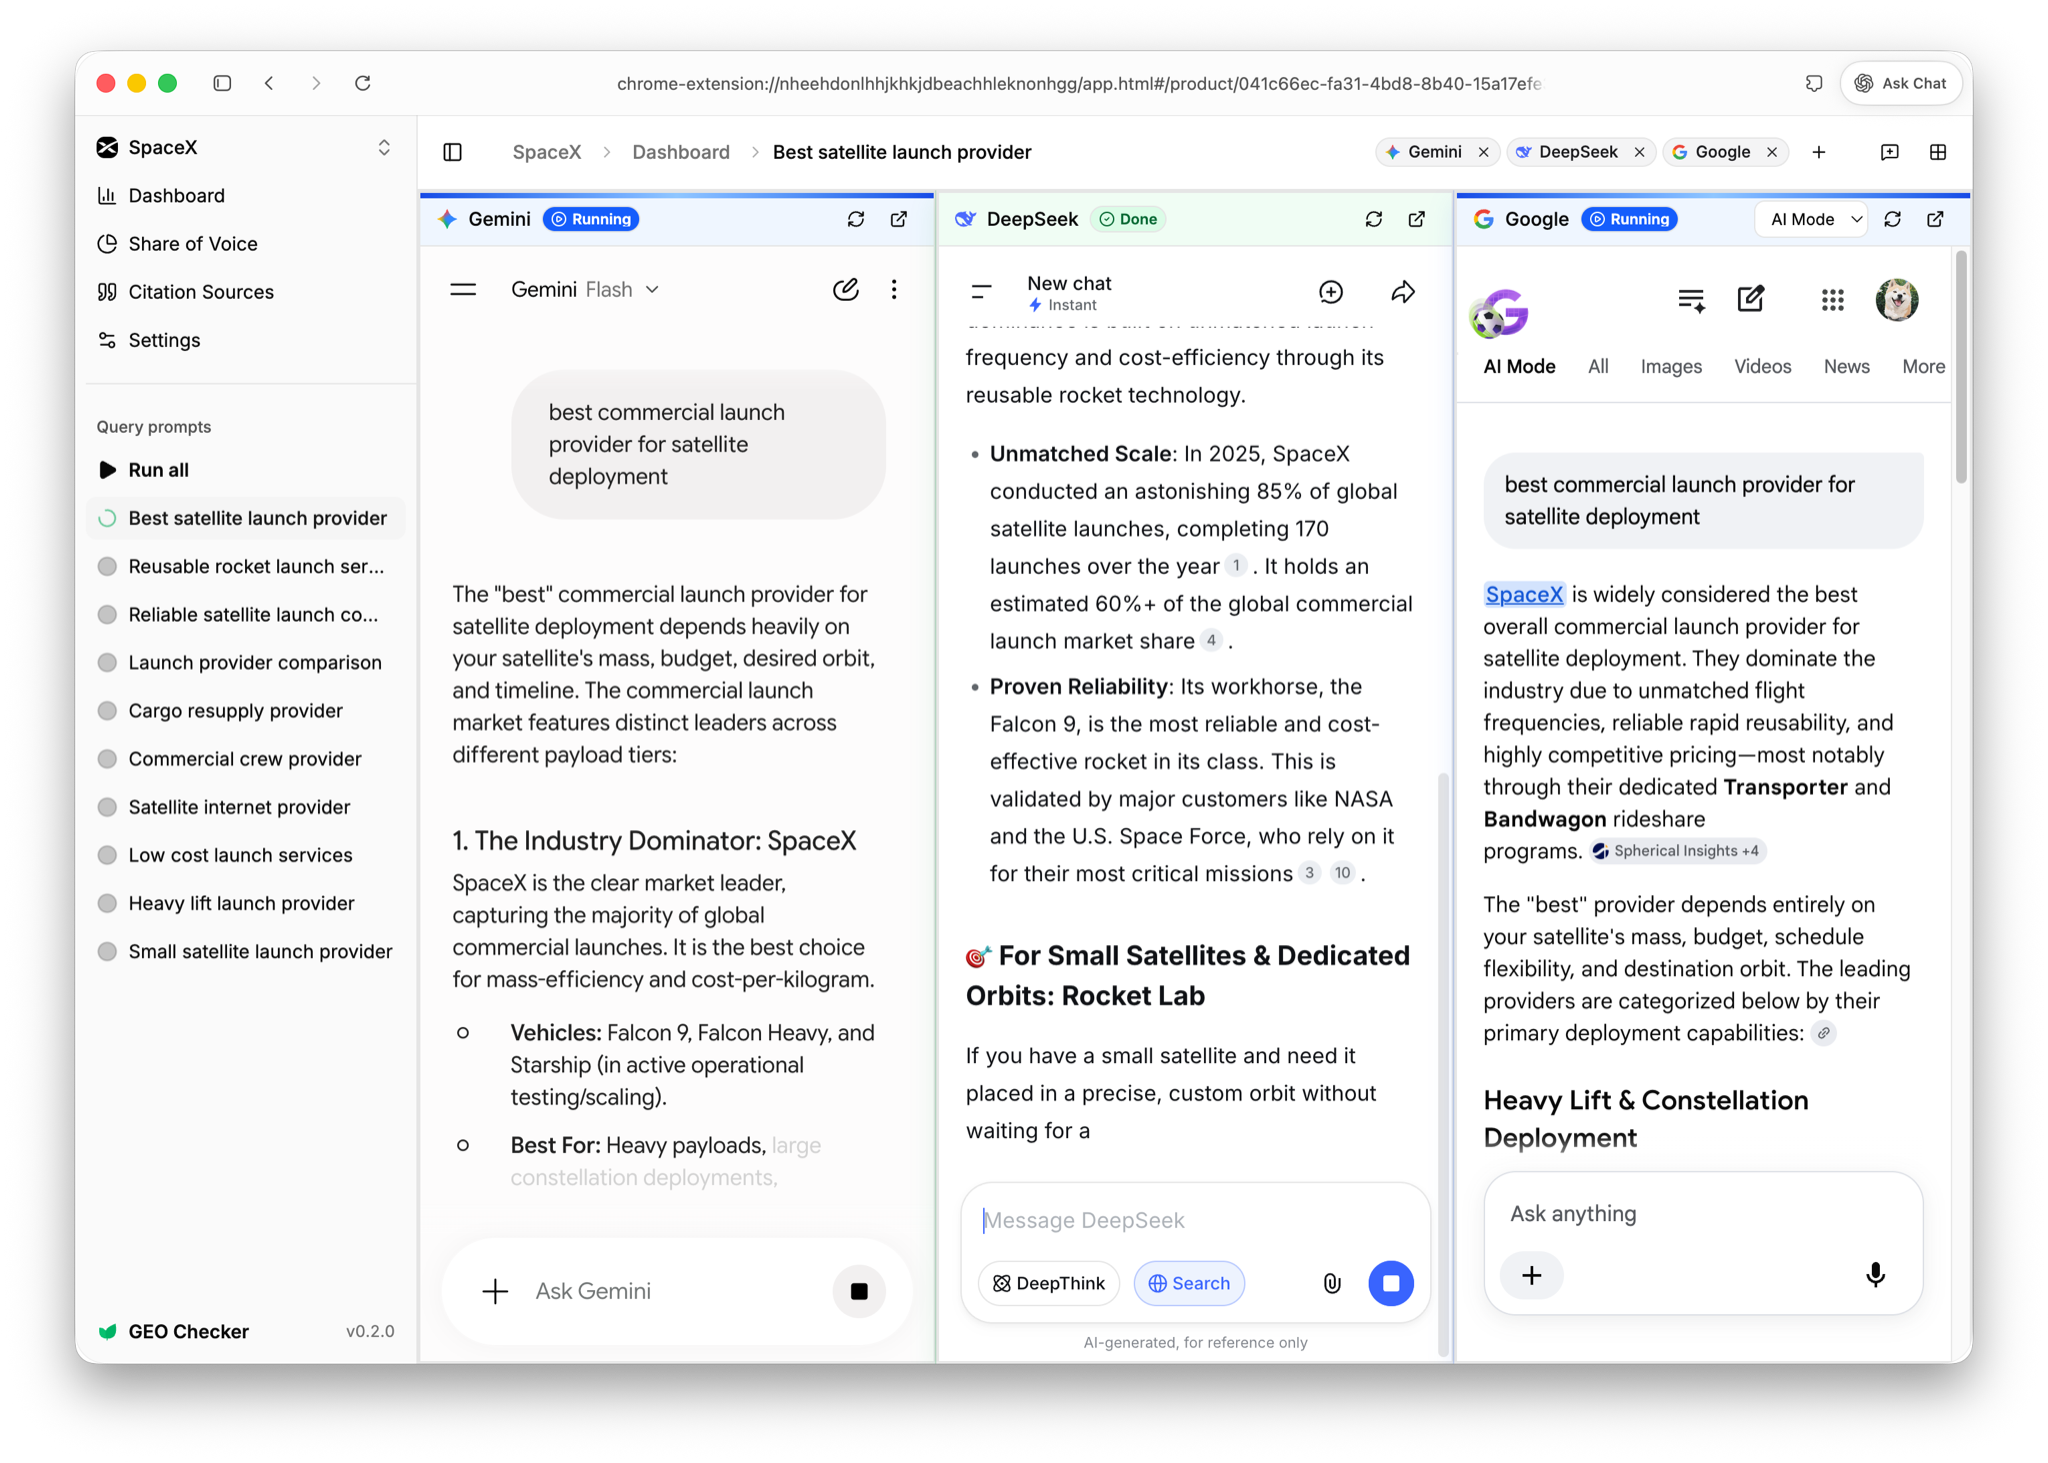This screenshot has height=1463, width=2048.
Task: Add attachment in Google Ask anything box
Action: 1532,1275
